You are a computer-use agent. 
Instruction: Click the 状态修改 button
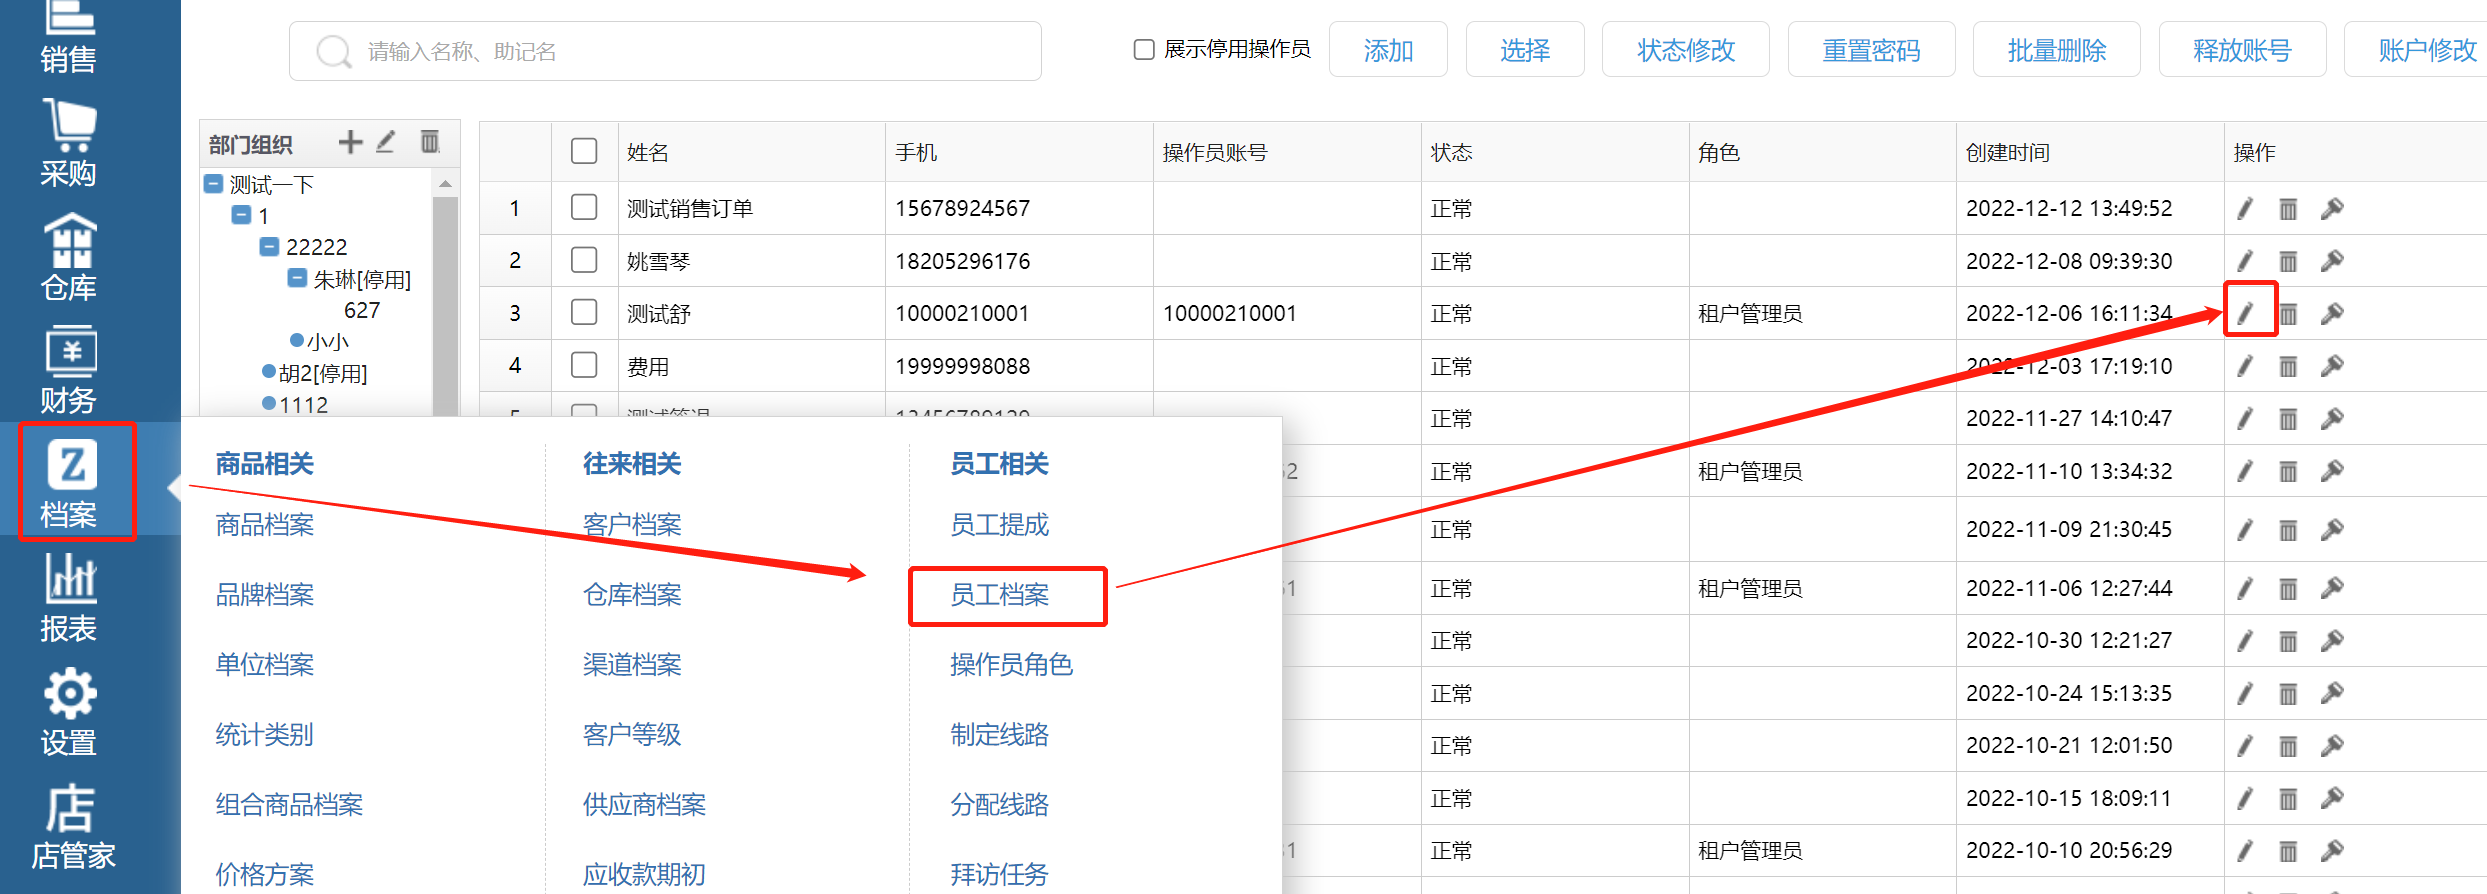[1686, 50]
